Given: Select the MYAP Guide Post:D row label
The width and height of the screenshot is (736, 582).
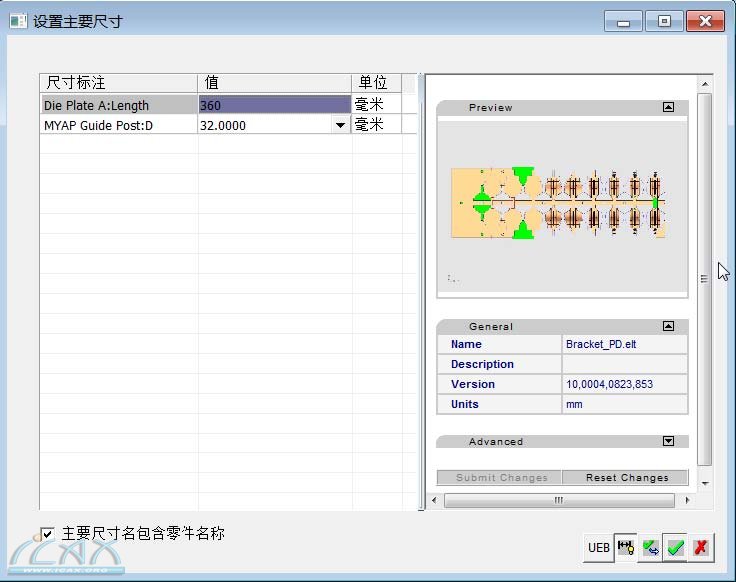Looking at the screenshot, I should pyautogui.click(x=119, y=125).
